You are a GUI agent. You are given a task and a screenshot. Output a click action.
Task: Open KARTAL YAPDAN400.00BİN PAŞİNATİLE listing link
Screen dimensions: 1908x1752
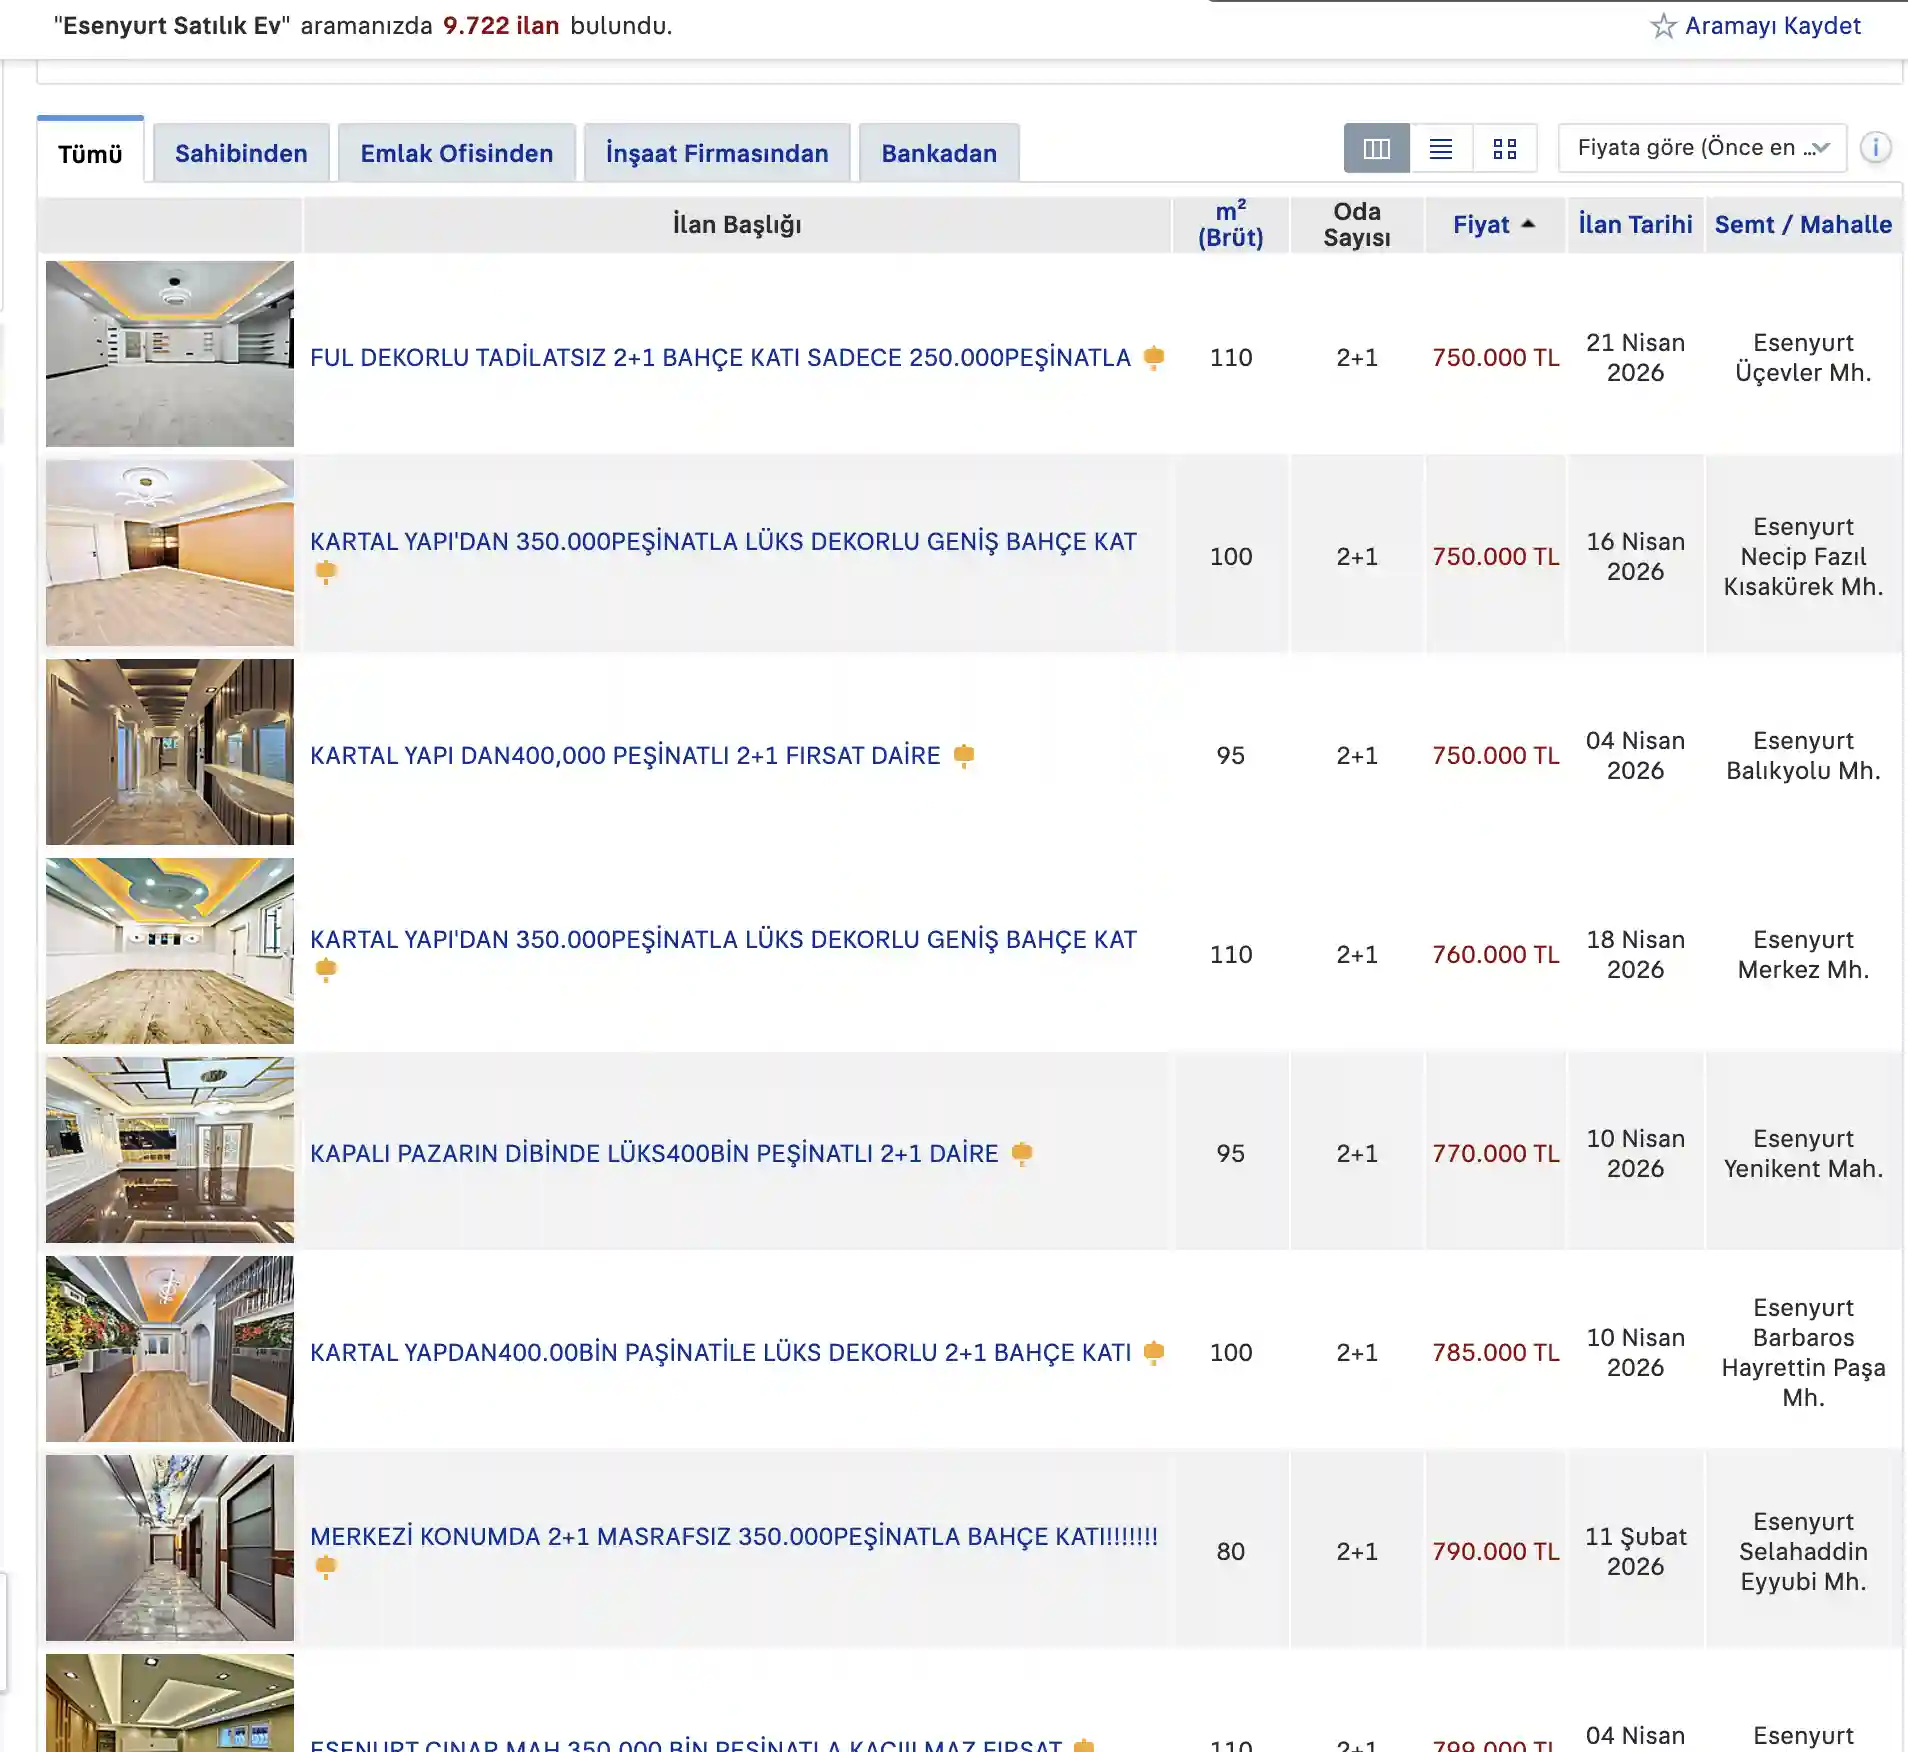[x=720, y=1352]
